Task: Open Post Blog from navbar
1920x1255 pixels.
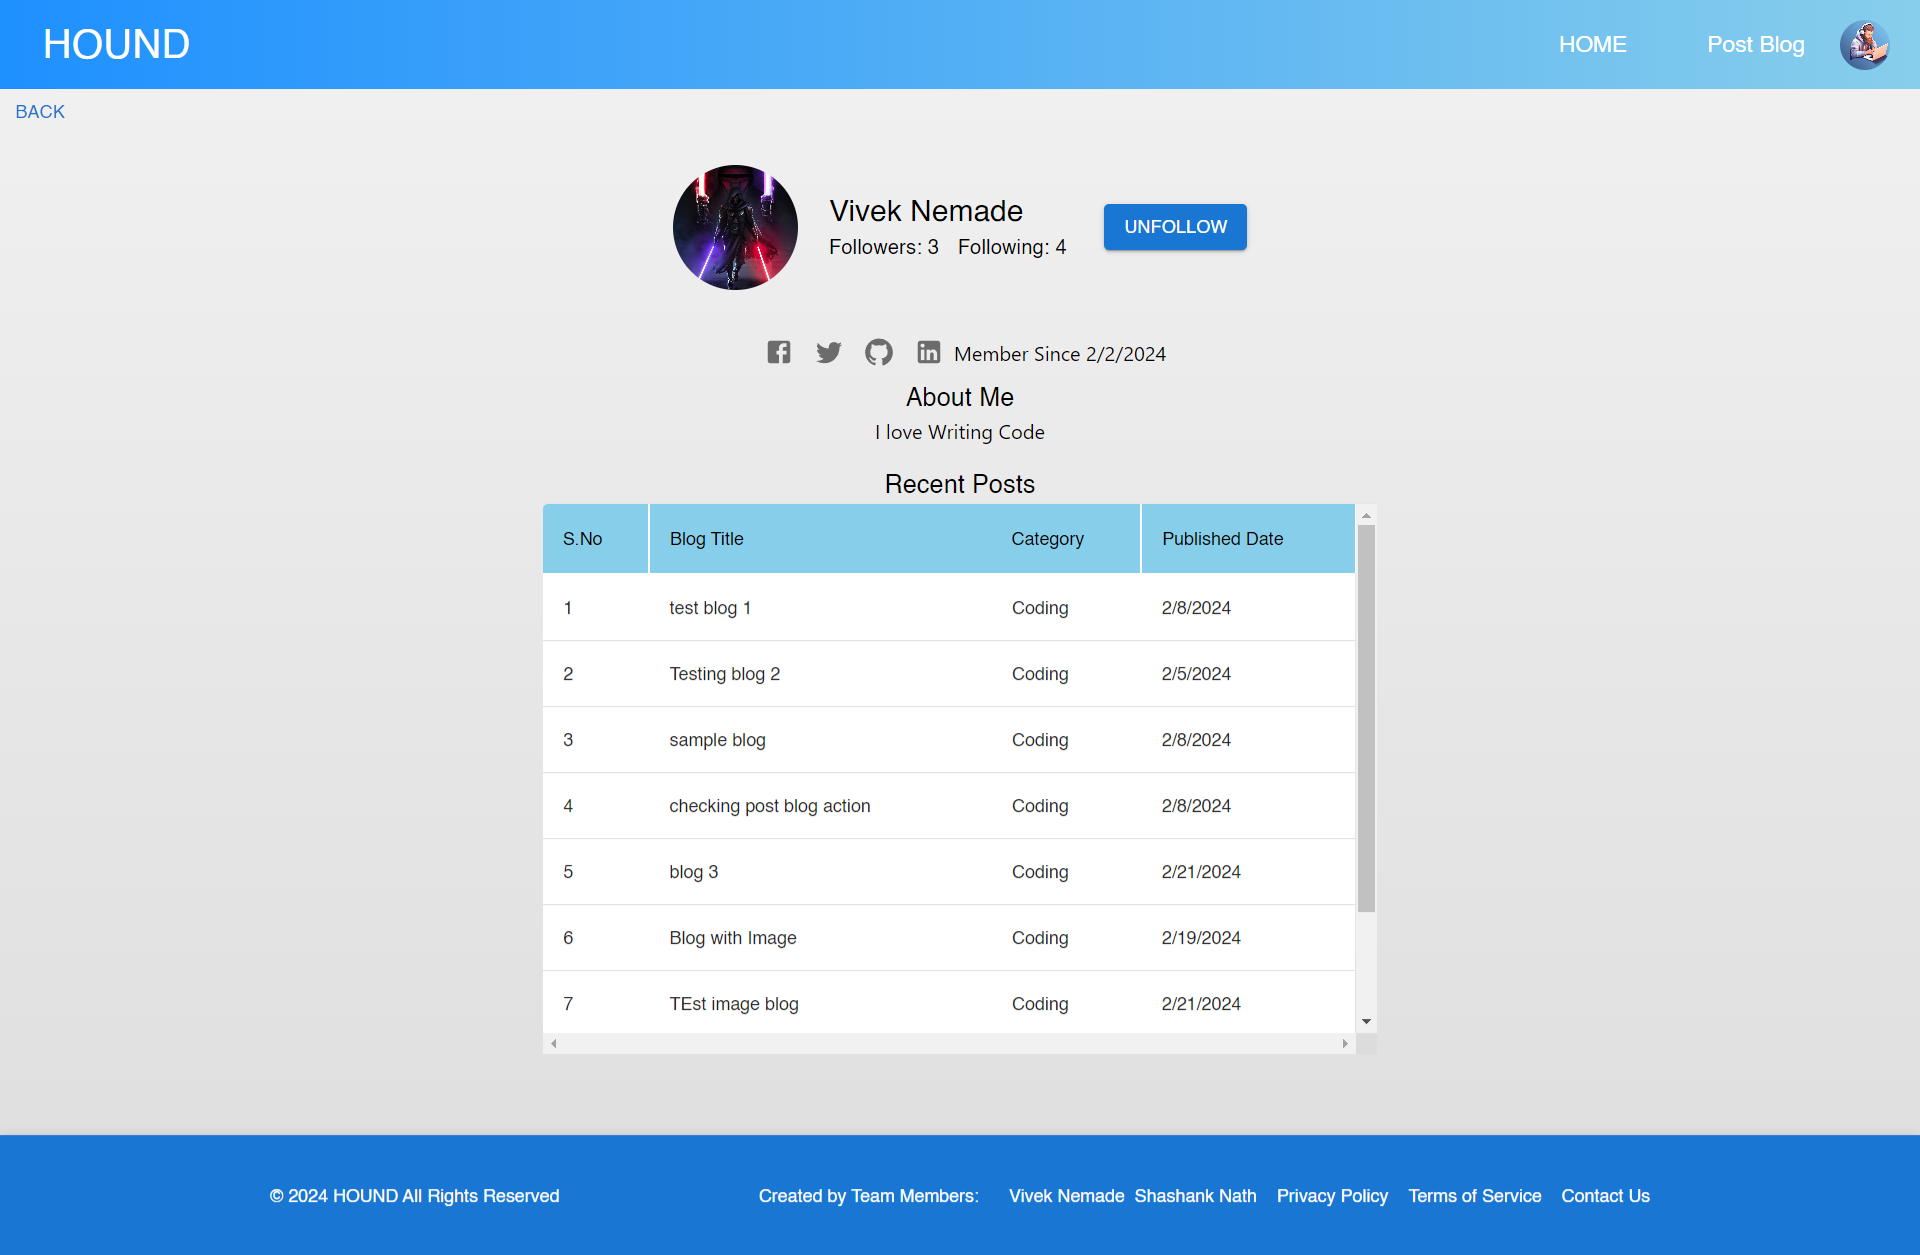Action: pyautogui.click(x=1755, y=45)
